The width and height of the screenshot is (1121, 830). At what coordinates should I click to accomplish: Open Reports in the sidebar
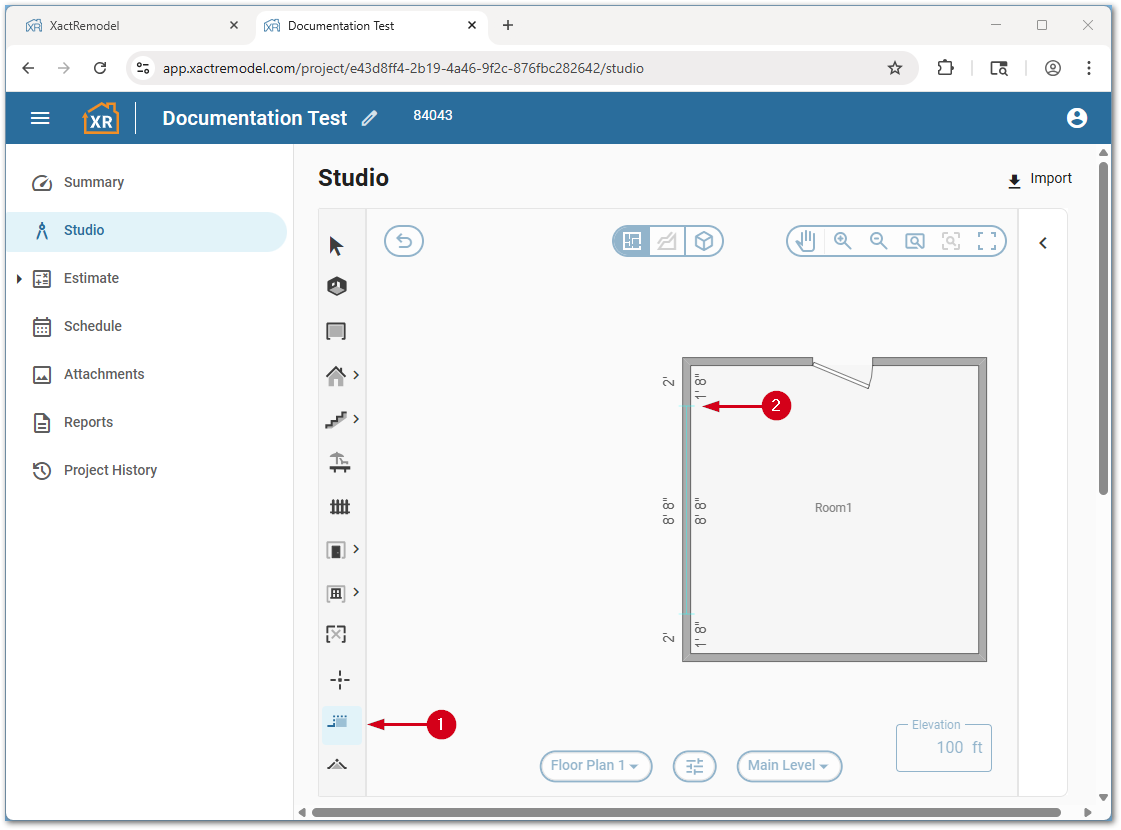click(88, 422)
